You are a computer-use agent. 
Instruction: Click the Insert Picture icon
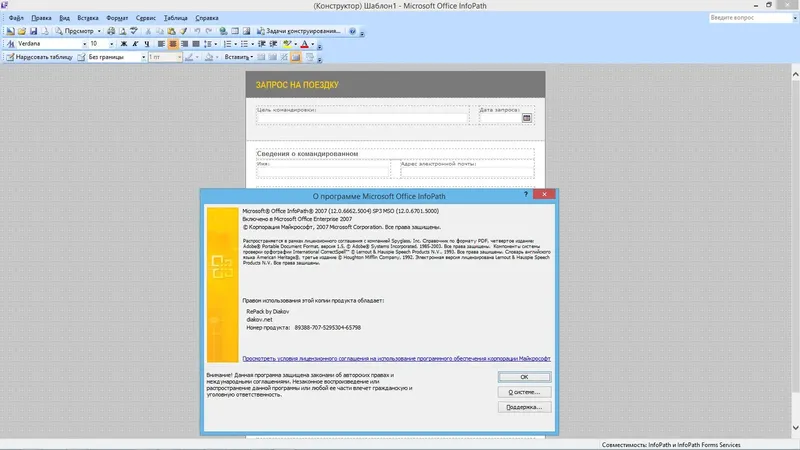[246, 31]
